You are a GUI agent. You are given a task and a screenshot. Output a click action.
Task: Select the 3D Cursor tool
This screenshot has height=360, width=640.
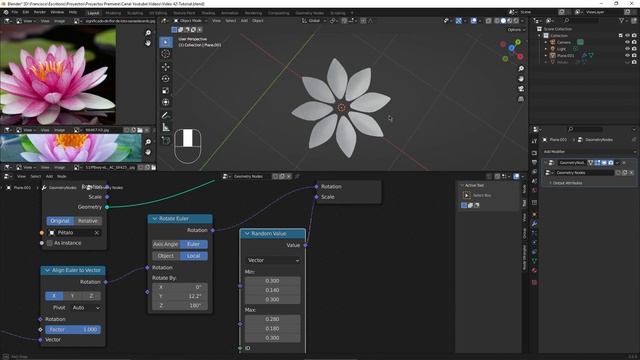pos(166,54)
